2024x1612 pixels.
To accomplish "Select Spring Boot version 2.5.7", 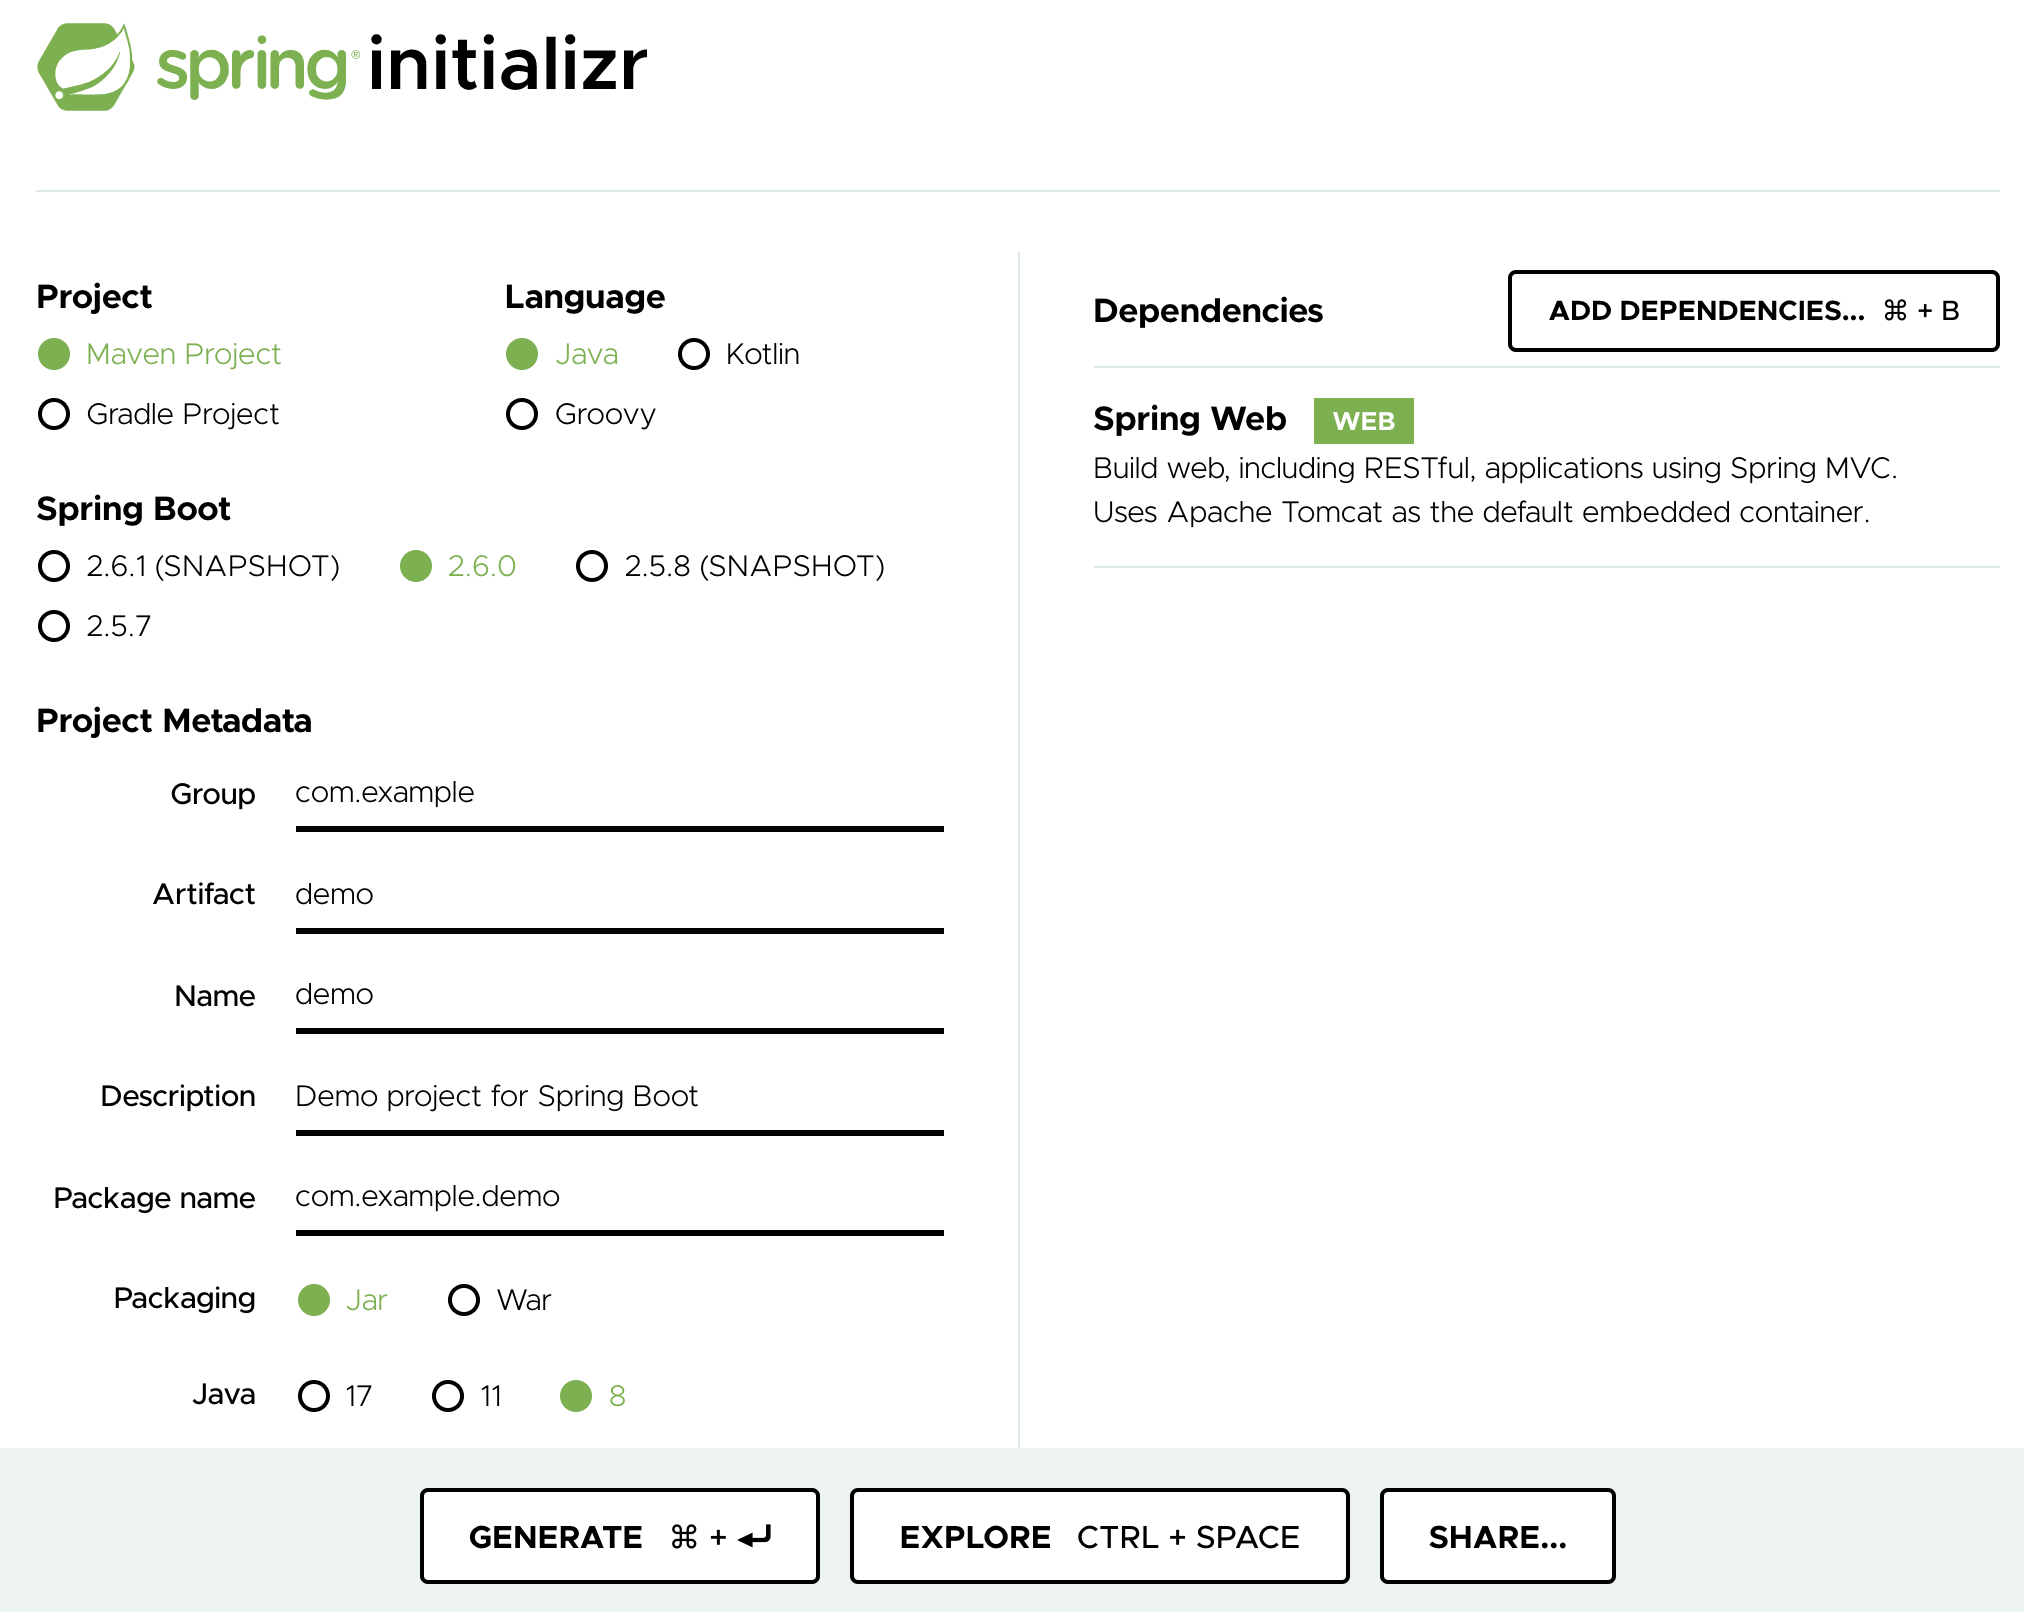I will click(x=54, y=626).
